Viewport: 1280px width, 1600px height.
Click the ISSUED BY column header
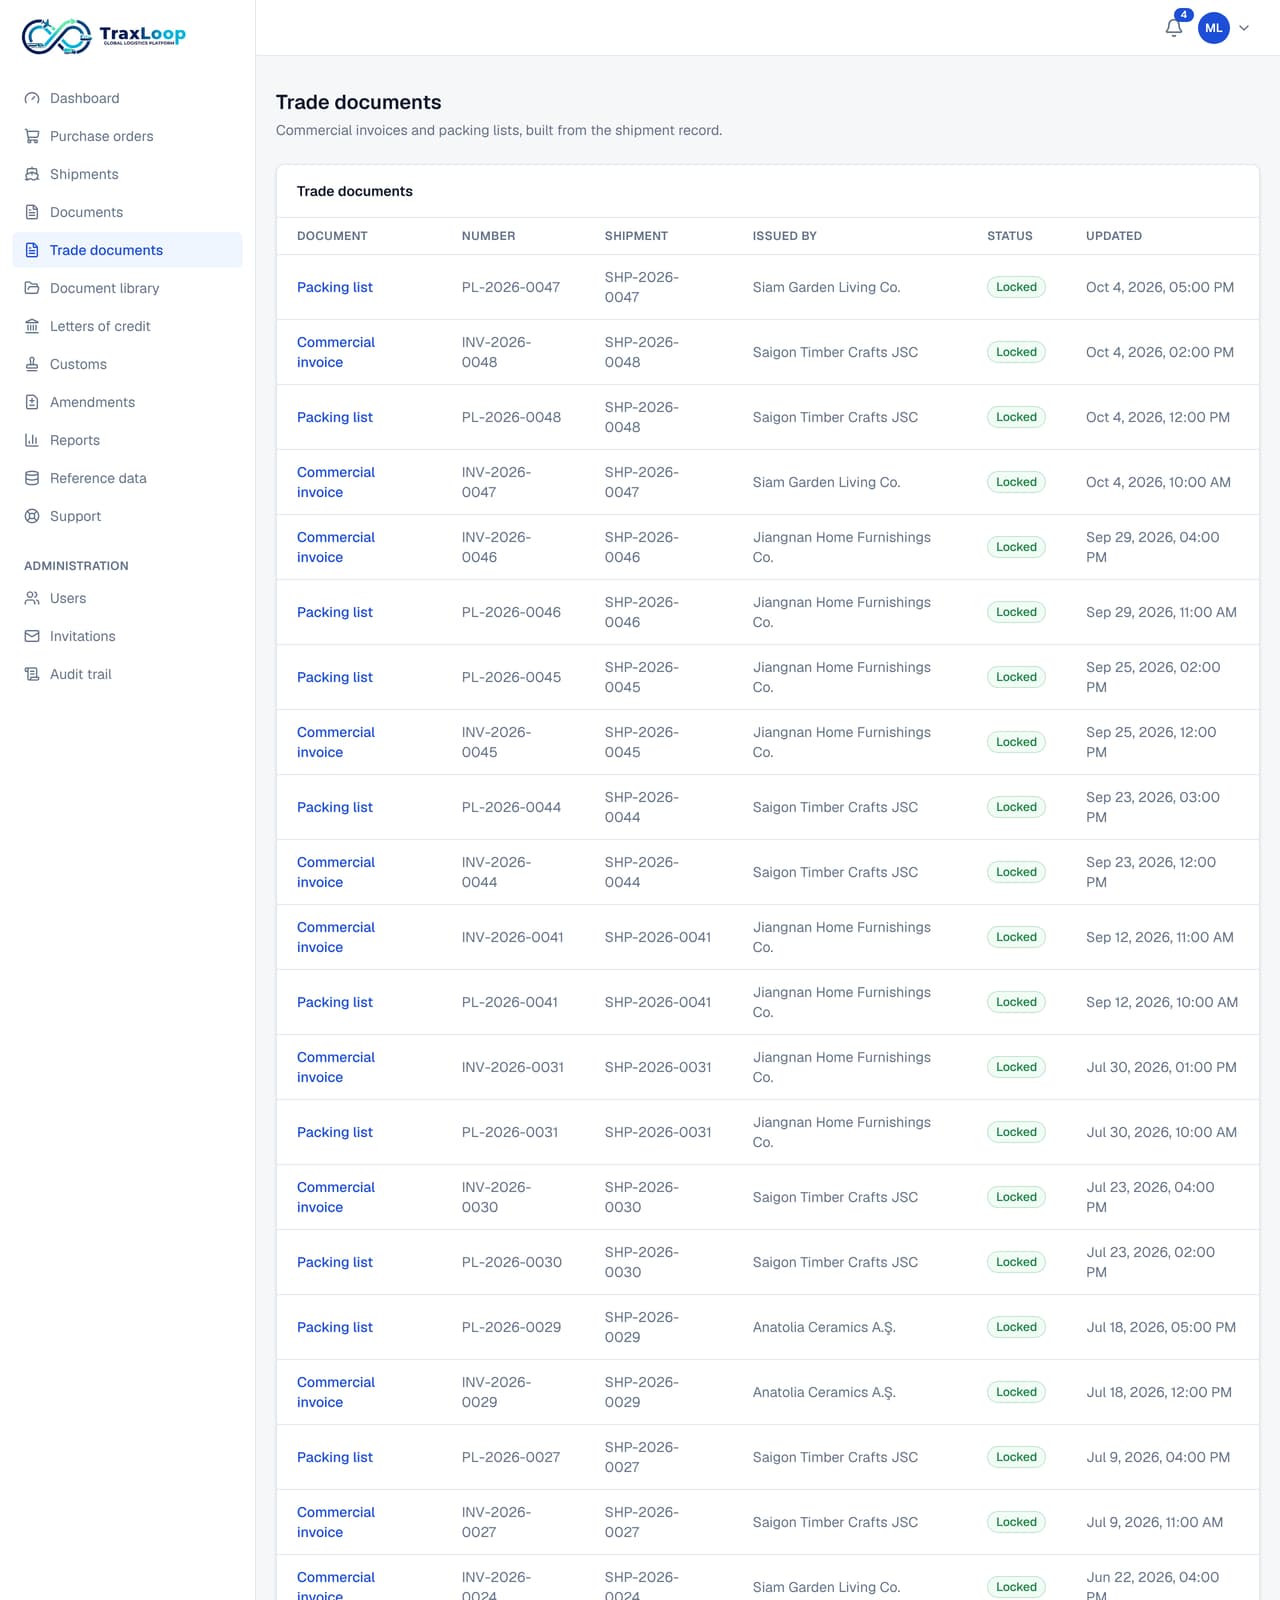[x=784, y=236]
